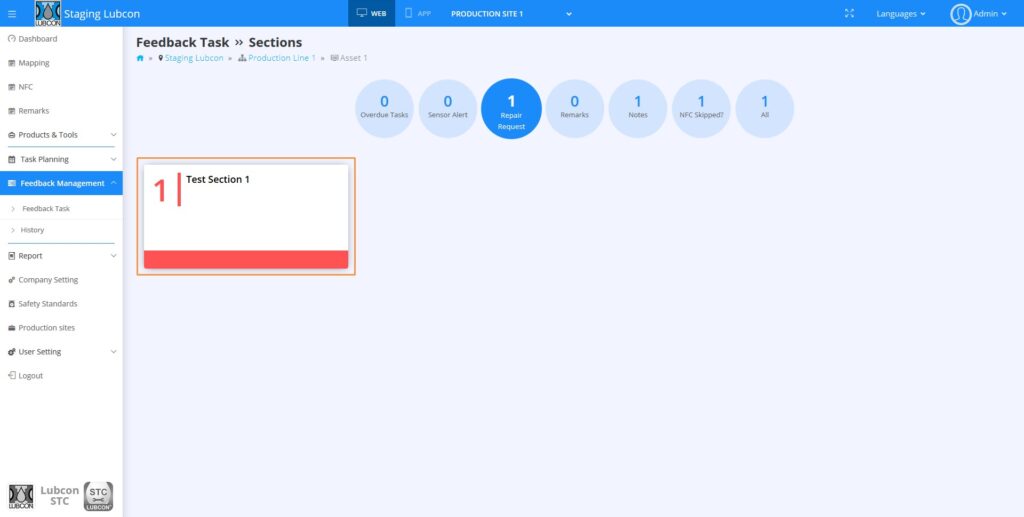
Task: Select the Feedback Task submenu item
Action: [x=46, y=209]
